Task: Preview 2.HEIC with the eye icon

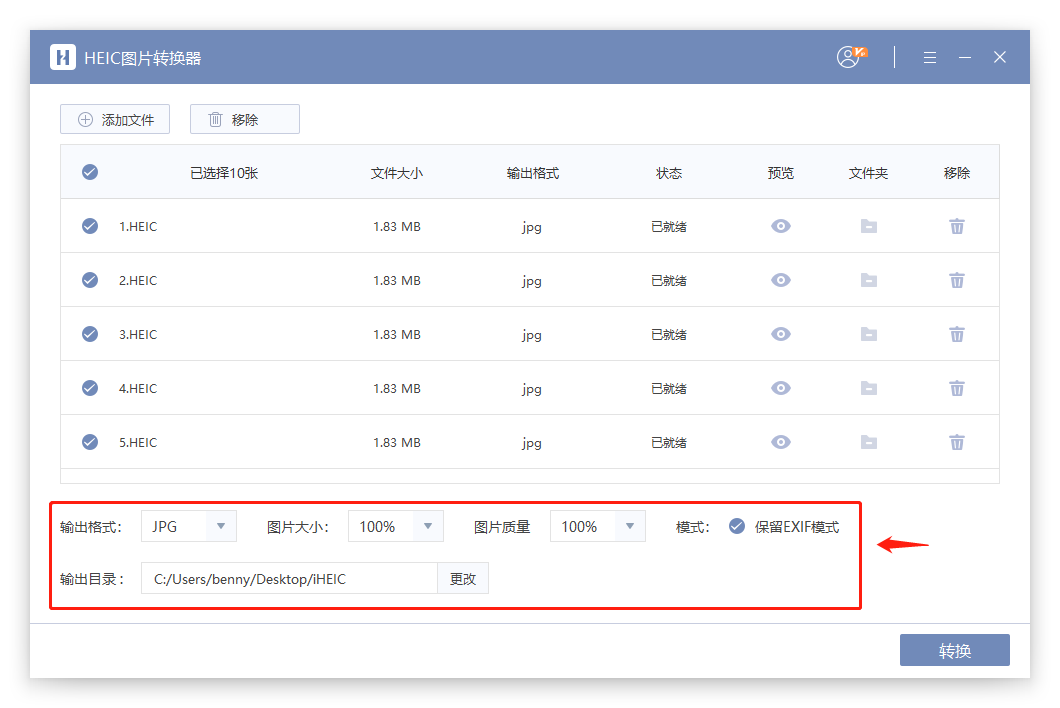Action: 781,280
